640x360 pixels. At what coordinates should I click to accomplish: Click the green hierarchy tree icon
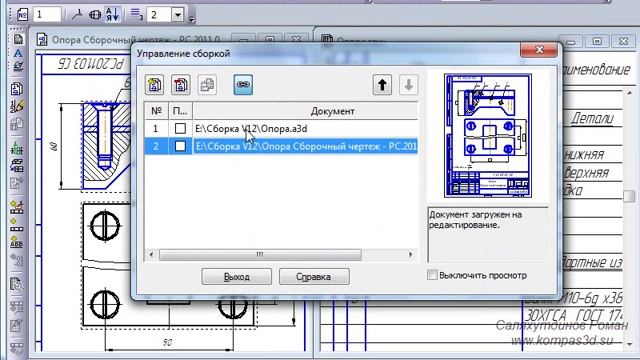pos(17,147)
